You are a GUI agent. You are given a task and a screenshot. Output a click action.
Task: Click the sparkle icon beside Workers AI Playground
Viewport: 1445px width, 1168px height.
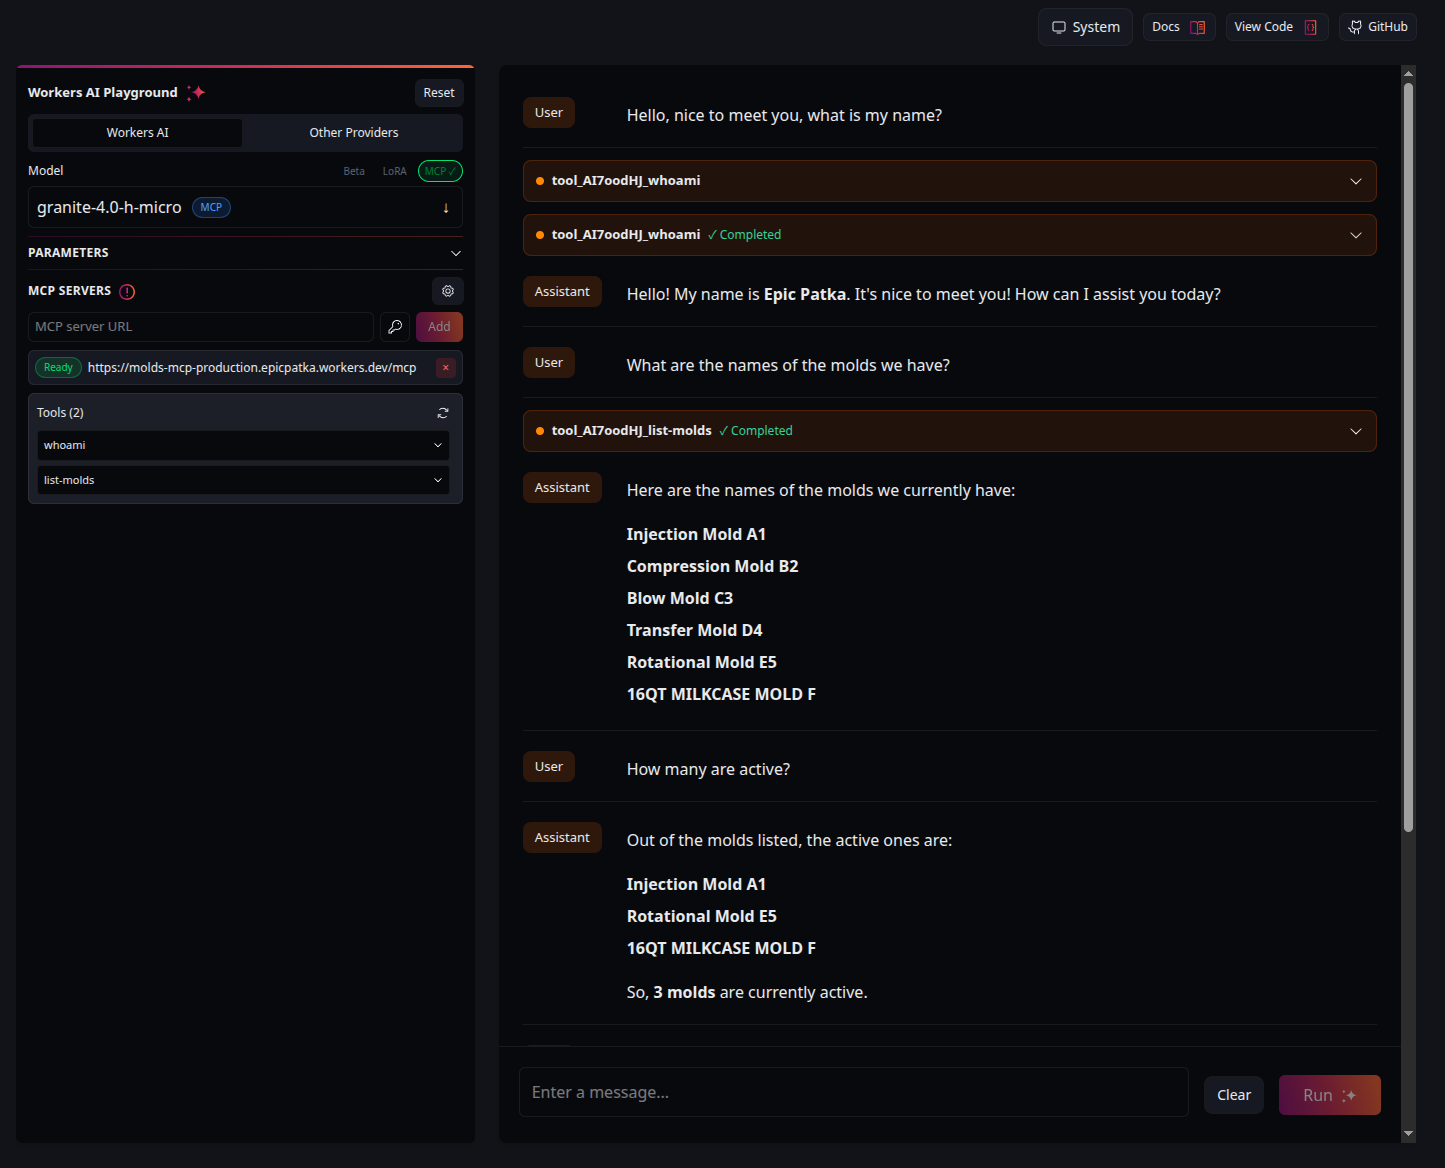tap(196, 92)
